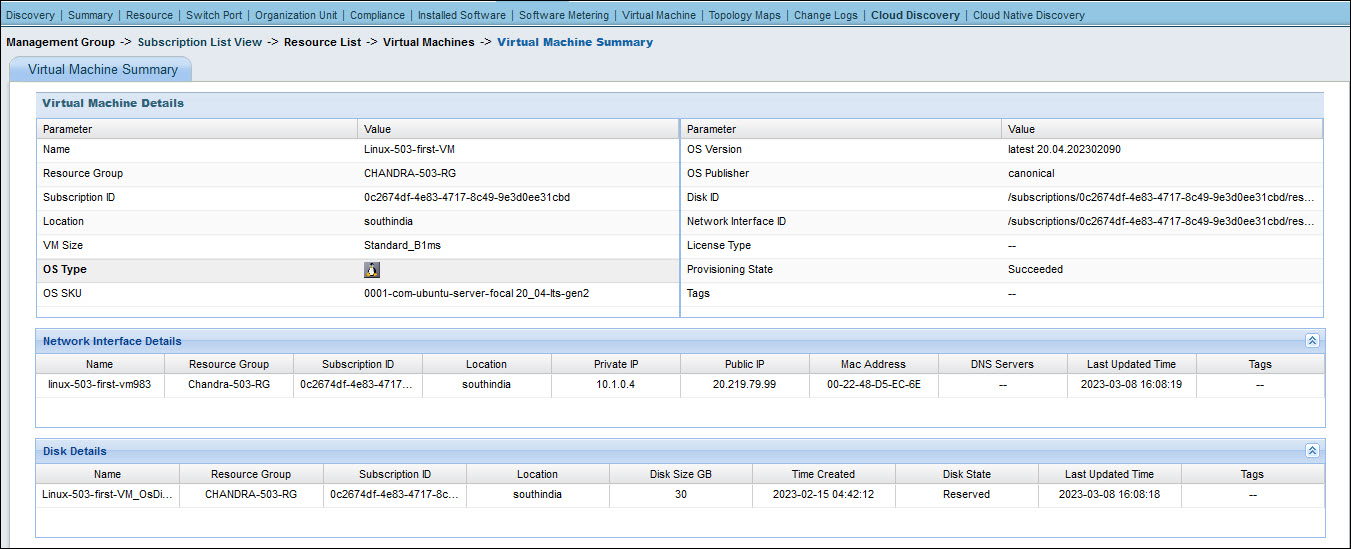Click the Linux-503-first-VM_OsDi... disk name
The width and height of the screenshot is (1351, 549).
(x=108, y=495)
